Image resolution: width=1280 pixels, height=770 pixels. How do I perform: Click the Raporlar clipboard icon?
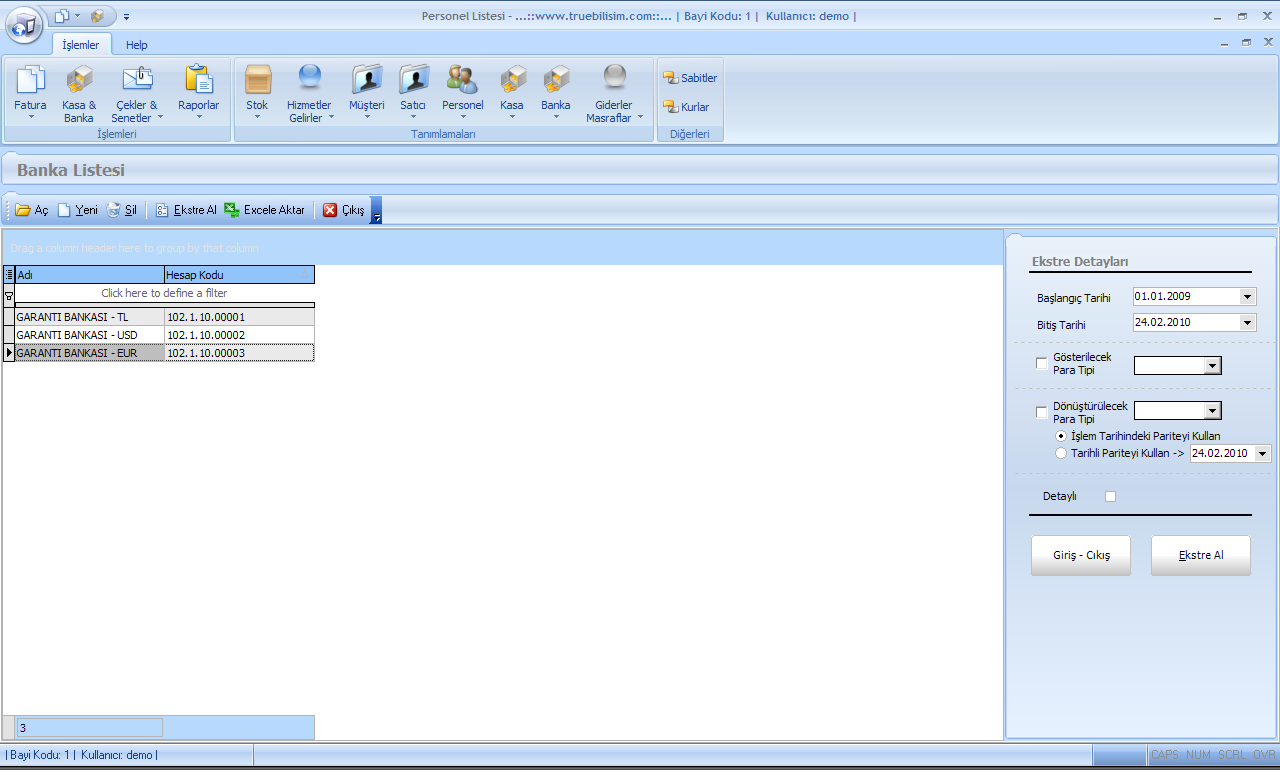(x=199, y=80)
